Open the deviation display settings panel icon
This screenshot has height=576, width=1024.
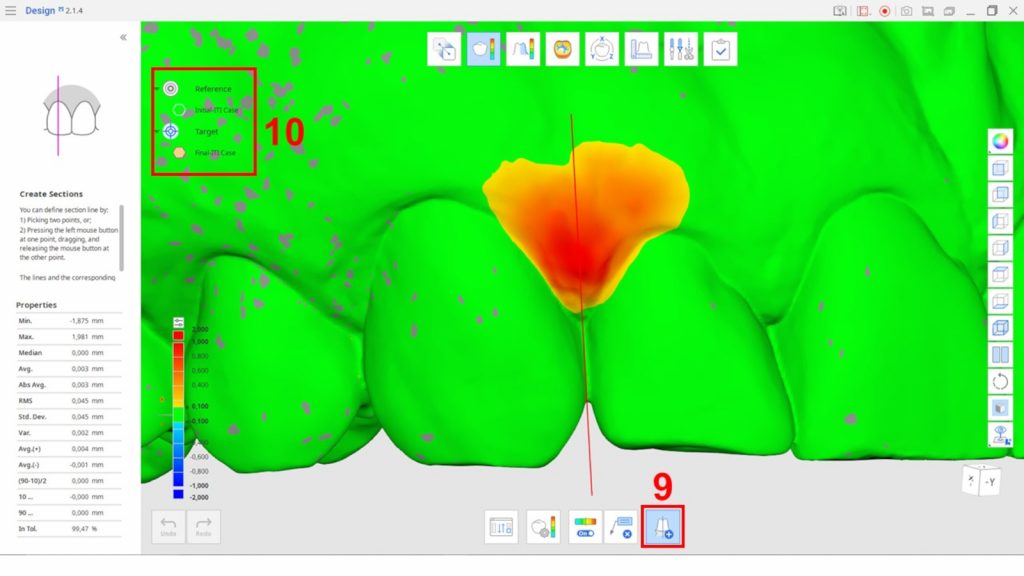coord(501,527)
